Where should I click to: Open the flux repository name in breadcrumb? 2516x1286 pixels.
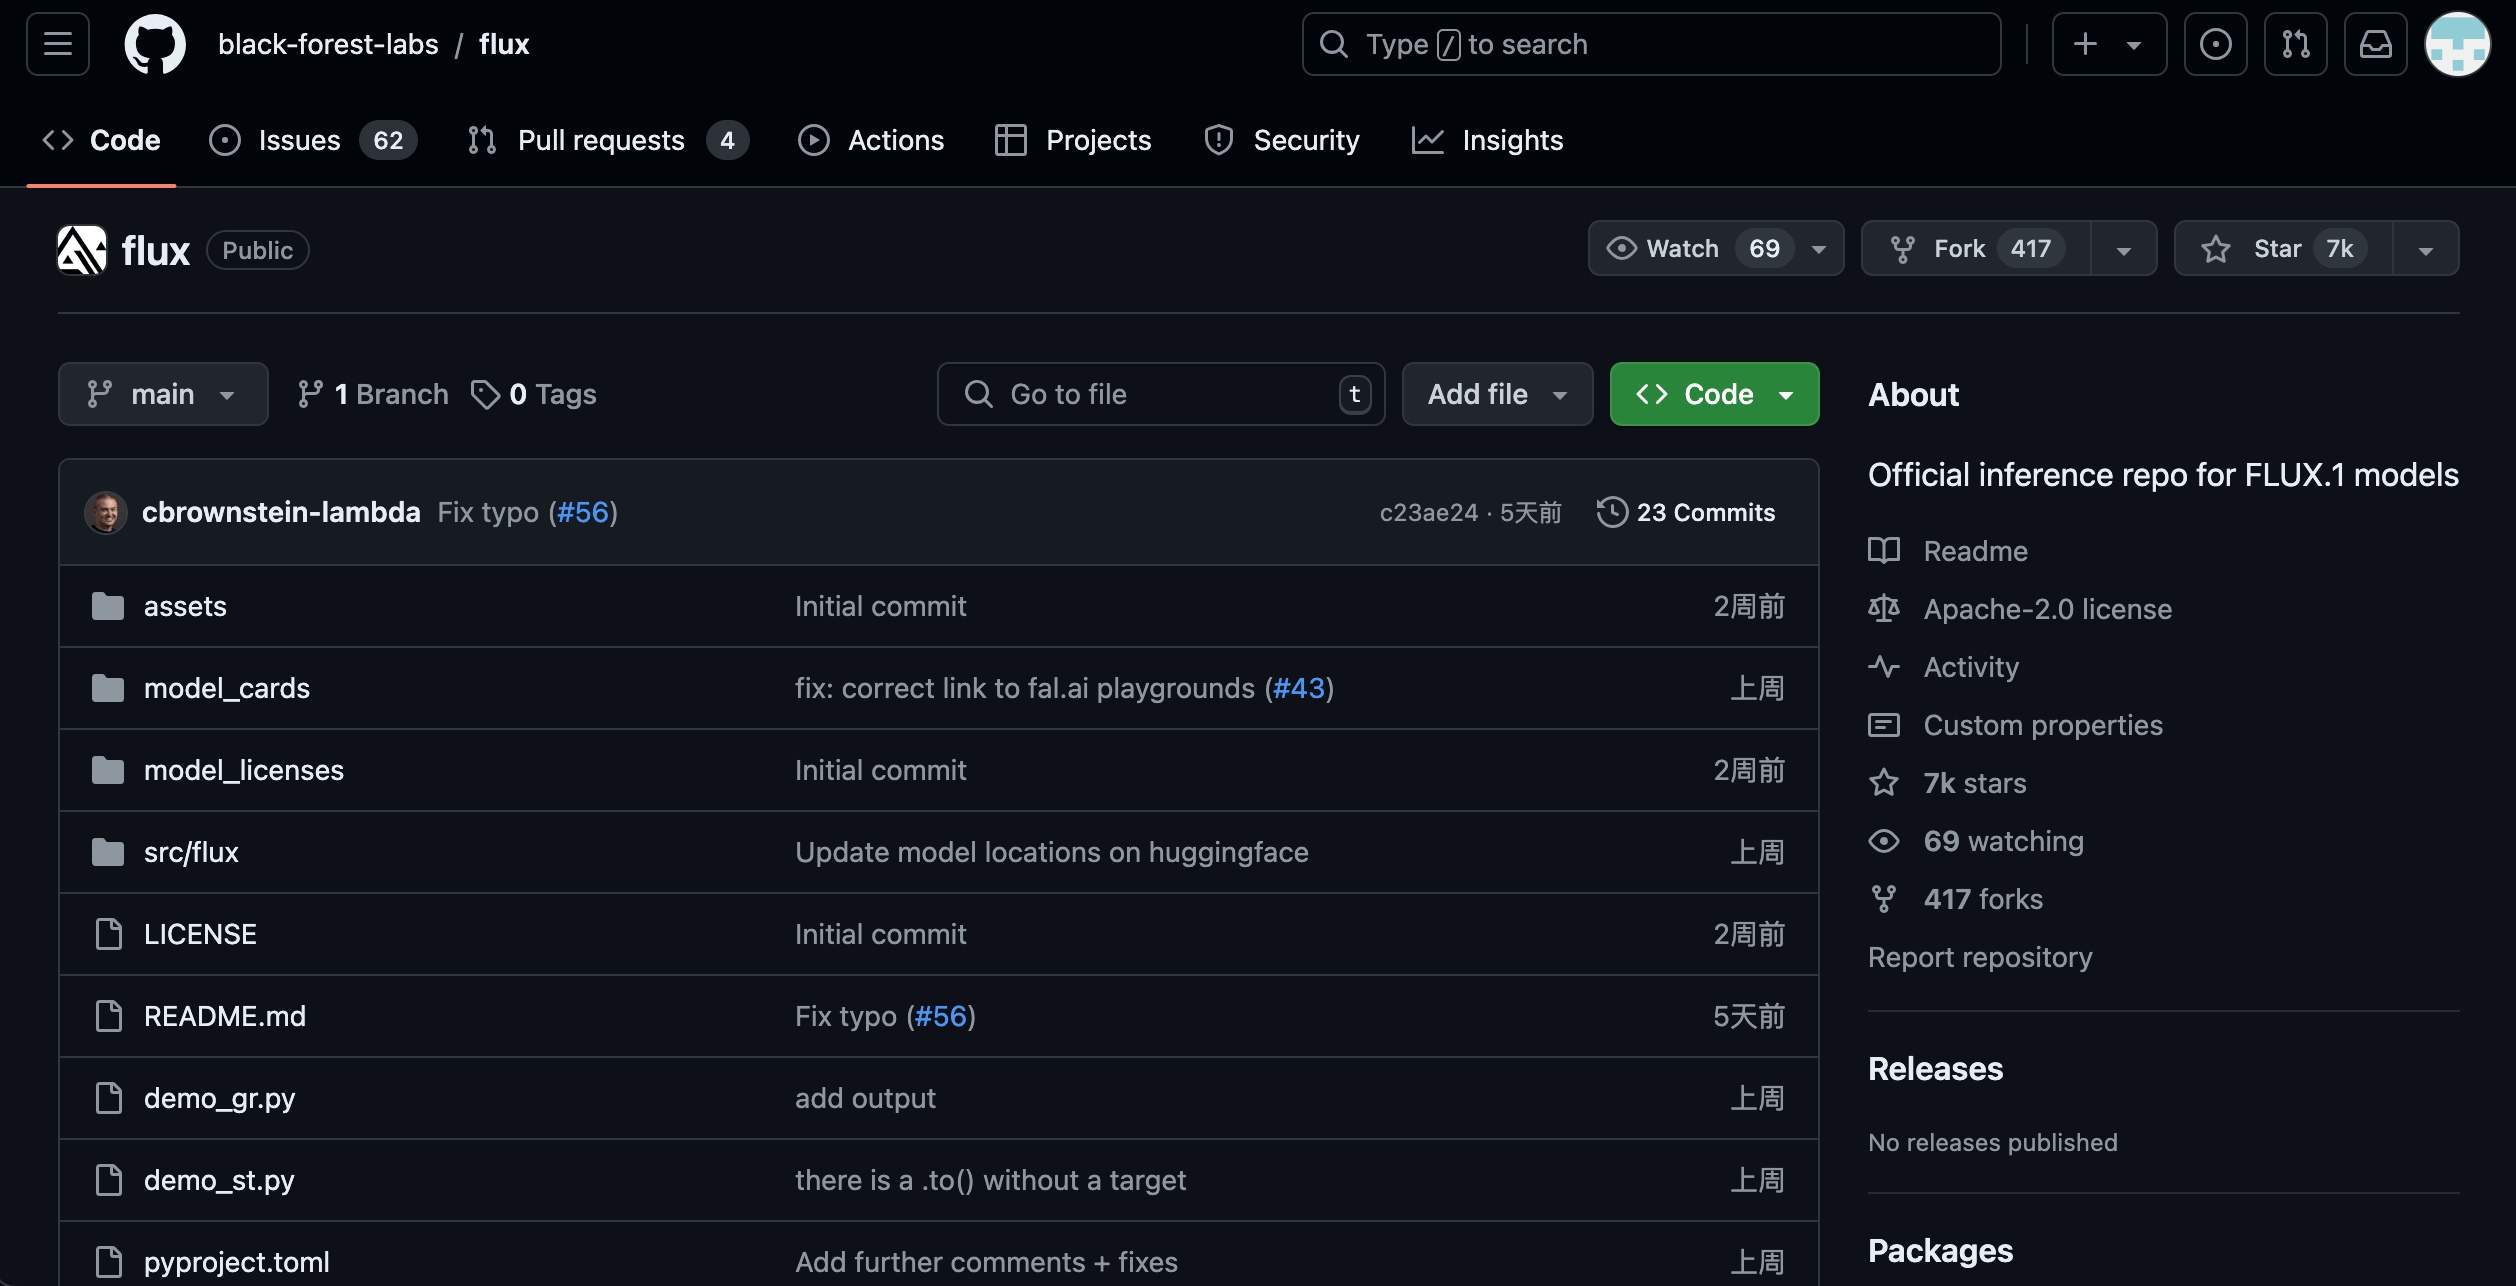pyautogui.click(x=504, y=44)
